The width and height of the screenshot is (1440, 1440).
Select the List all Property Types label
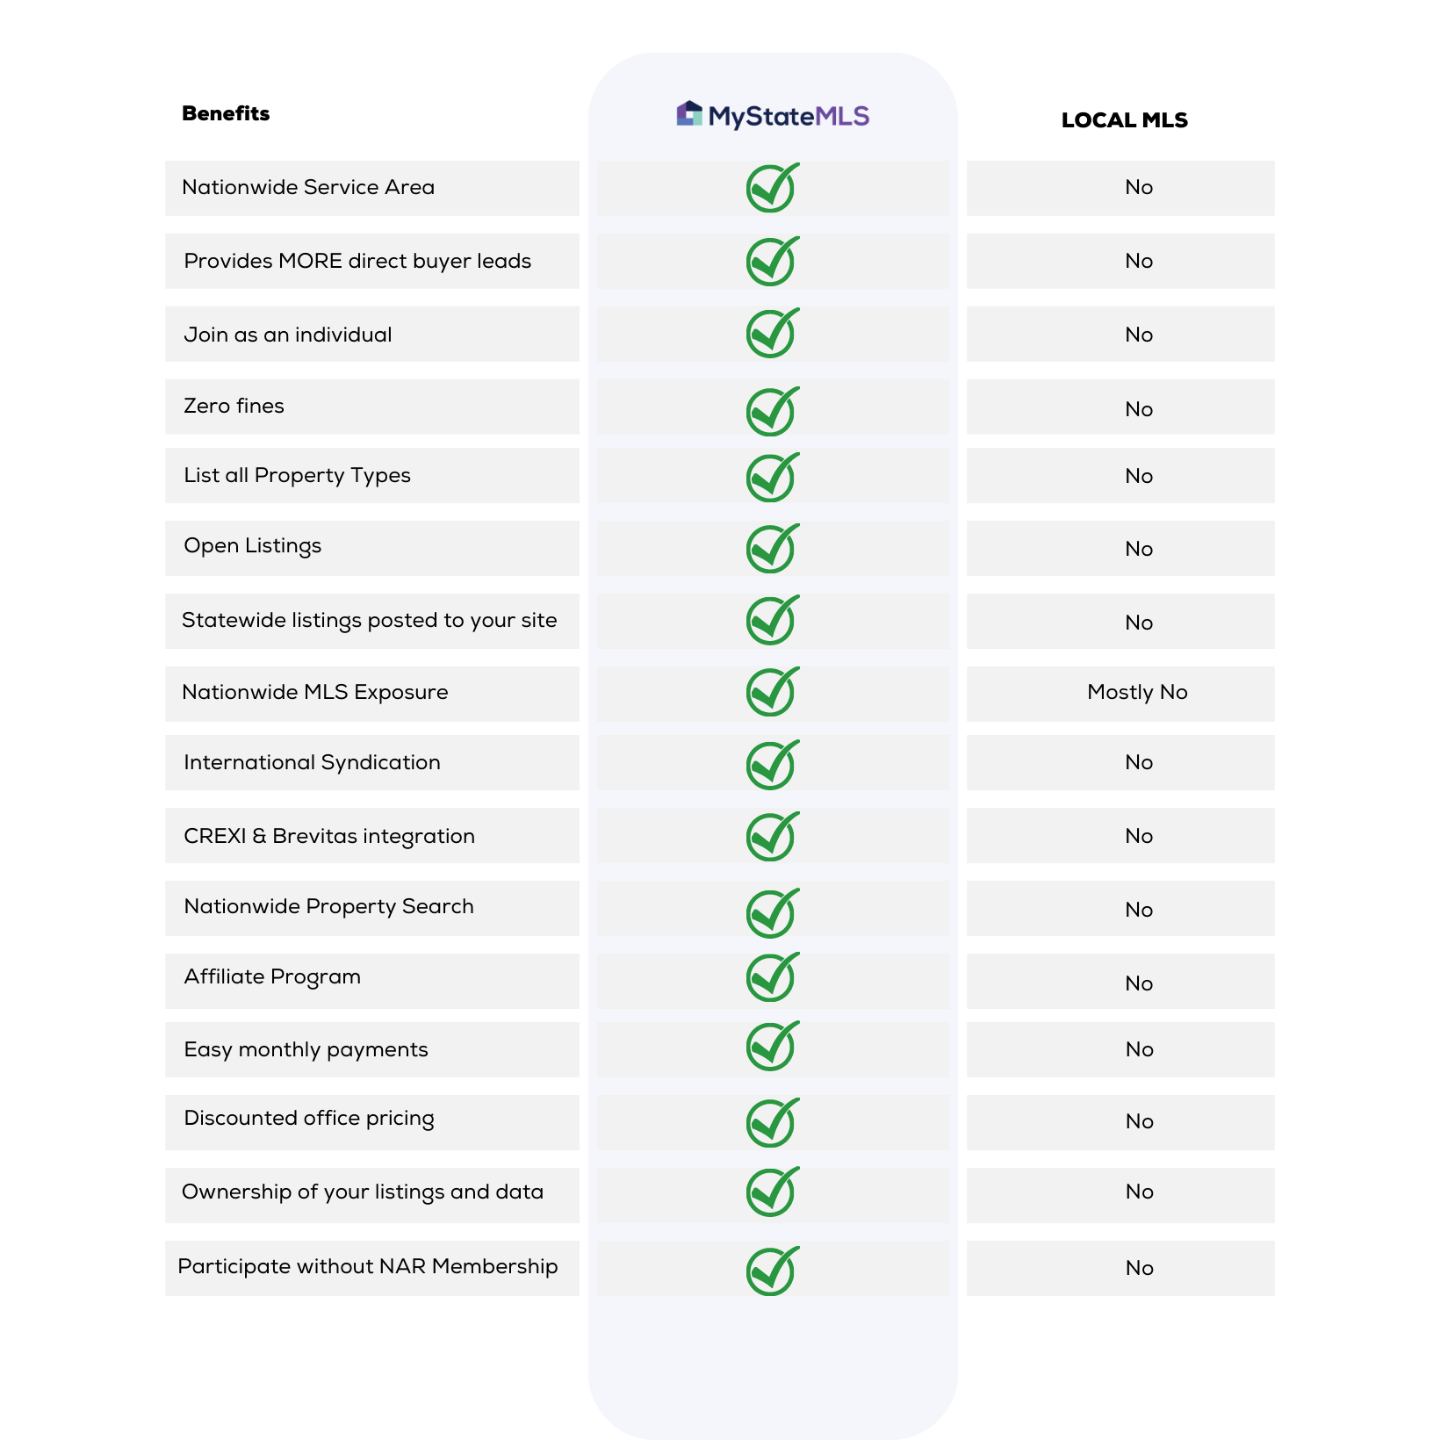coord(297,476)
